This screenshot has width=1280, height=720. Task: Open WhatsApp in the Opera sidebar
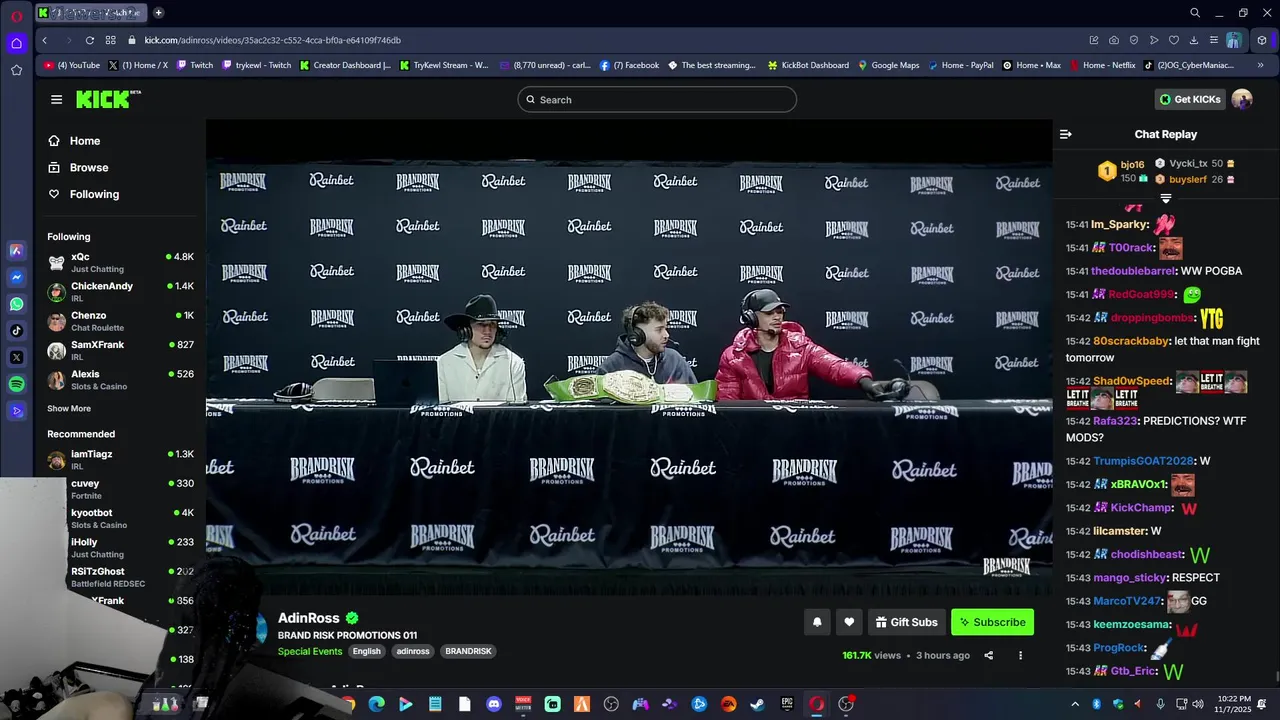[x=16, y=304]
